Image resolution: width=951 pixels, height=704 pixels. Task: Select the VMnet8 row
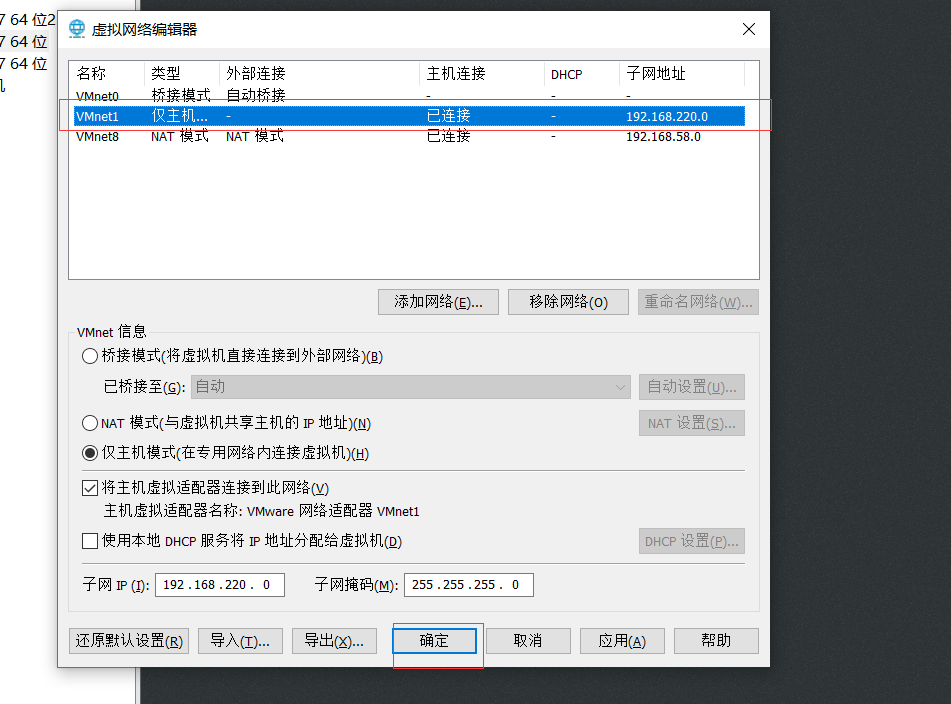[x=409, y=136]
